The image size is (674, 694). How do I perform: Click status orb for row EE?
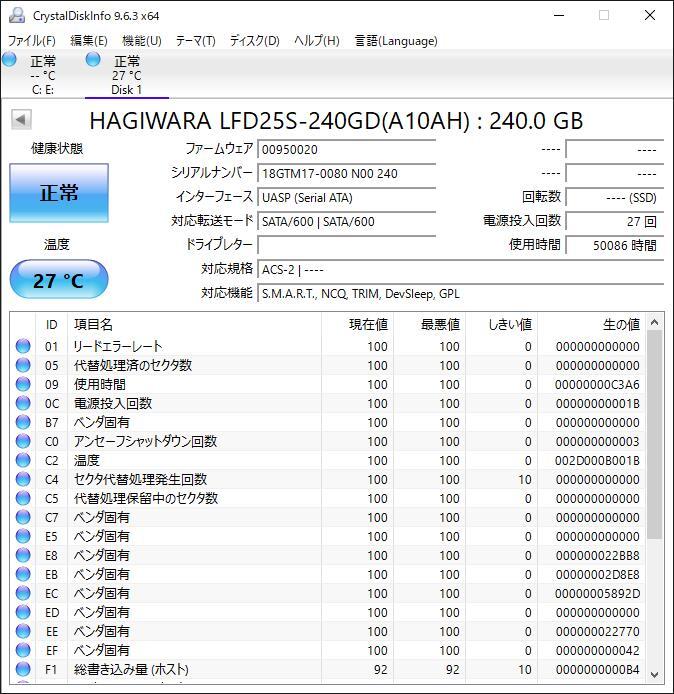[x=23, y=632]
